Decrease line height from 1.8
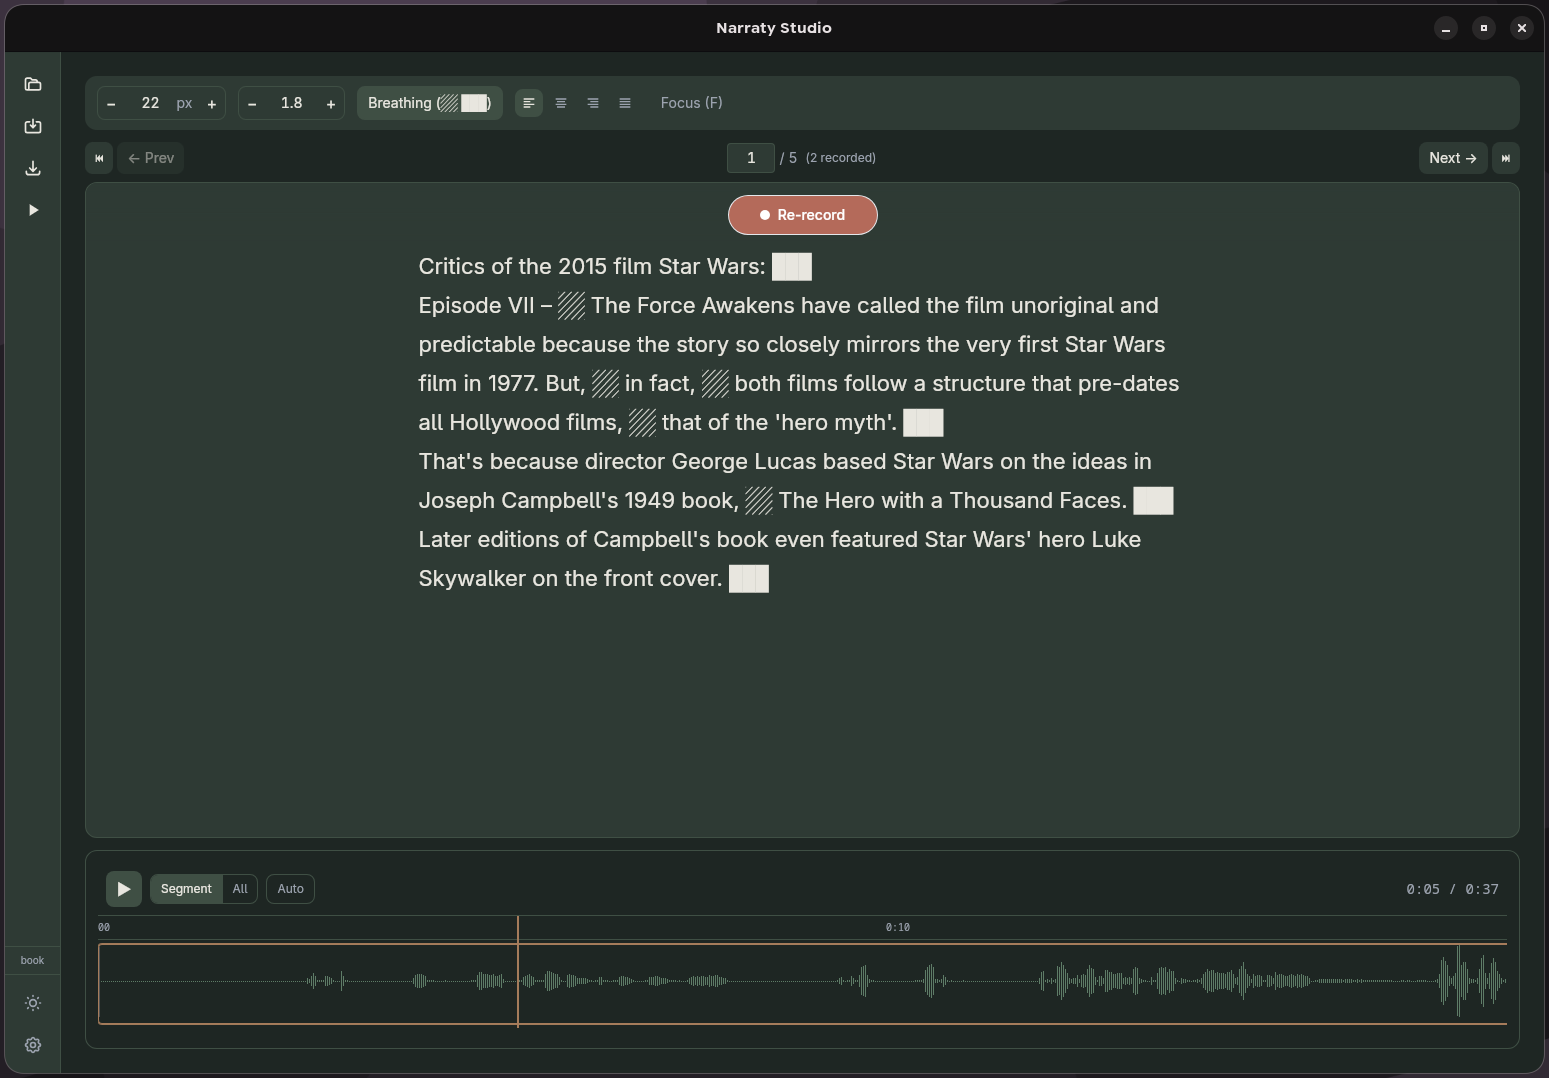 pos(252,103)
